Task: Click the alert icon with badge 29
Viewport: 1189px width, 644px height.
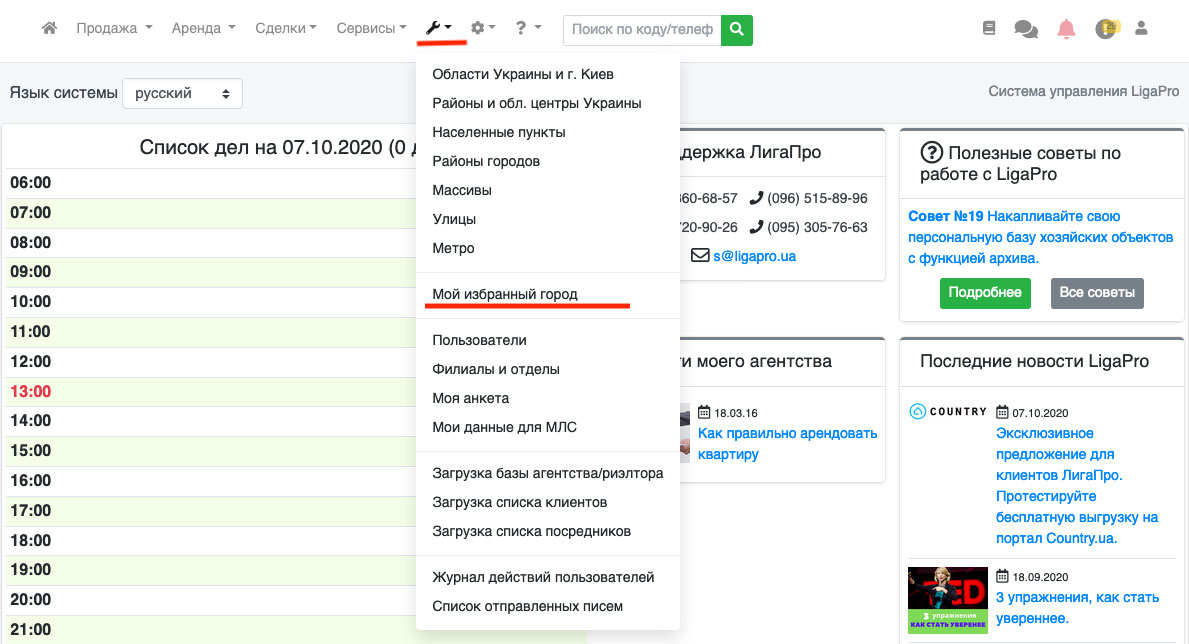Action: pyautogui.click(x=1106, y=29)
